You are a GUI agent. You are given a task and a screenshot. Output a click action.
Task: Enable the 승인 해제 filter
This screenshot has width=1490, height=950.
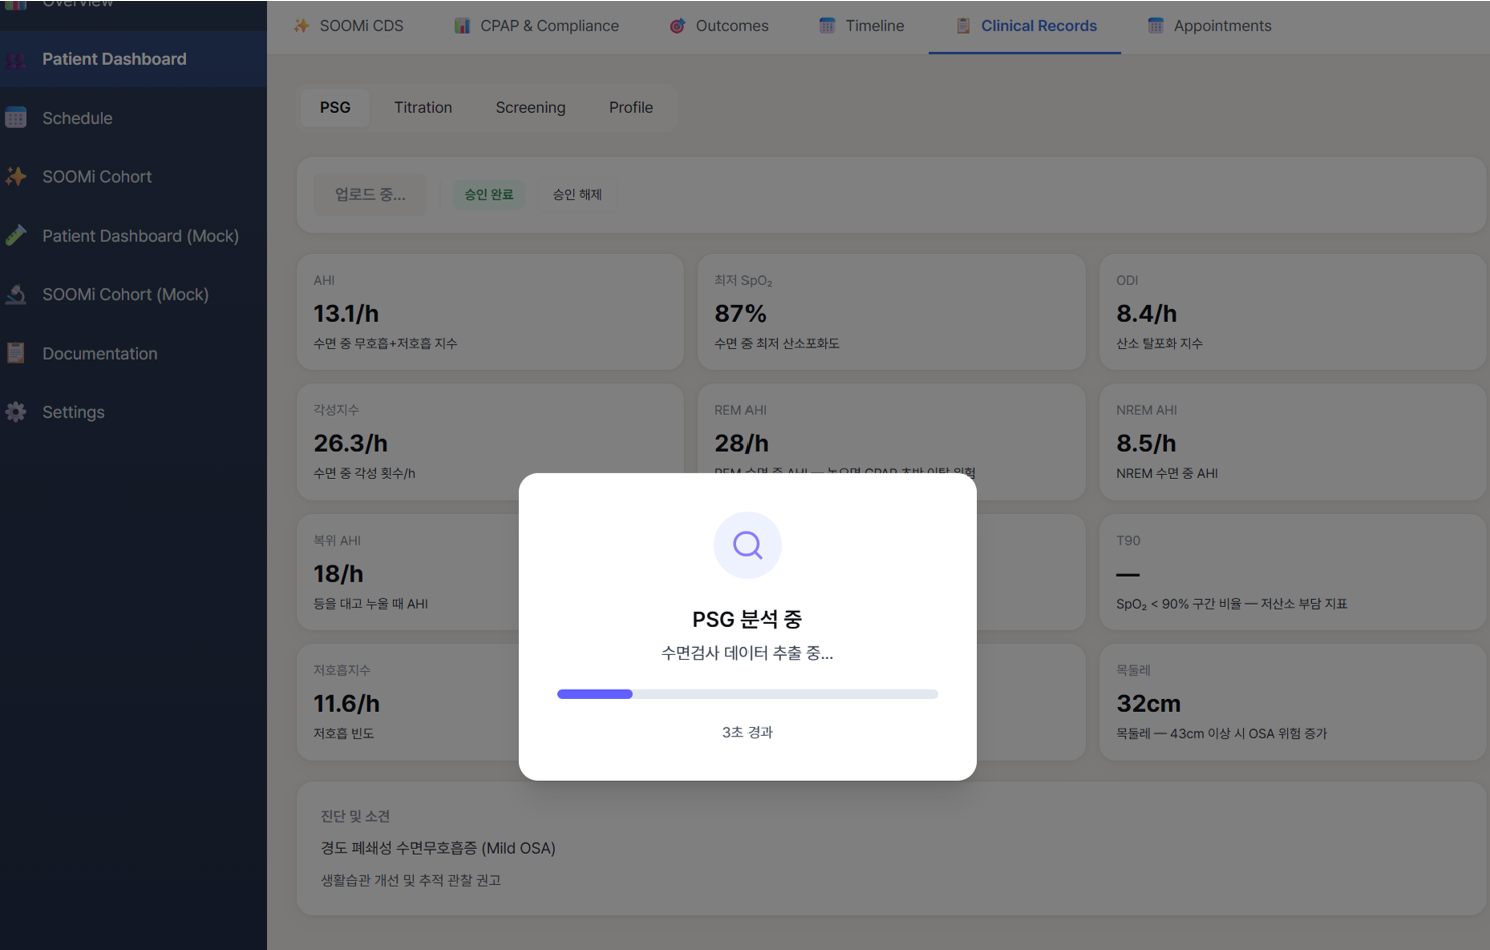(577, 194)
